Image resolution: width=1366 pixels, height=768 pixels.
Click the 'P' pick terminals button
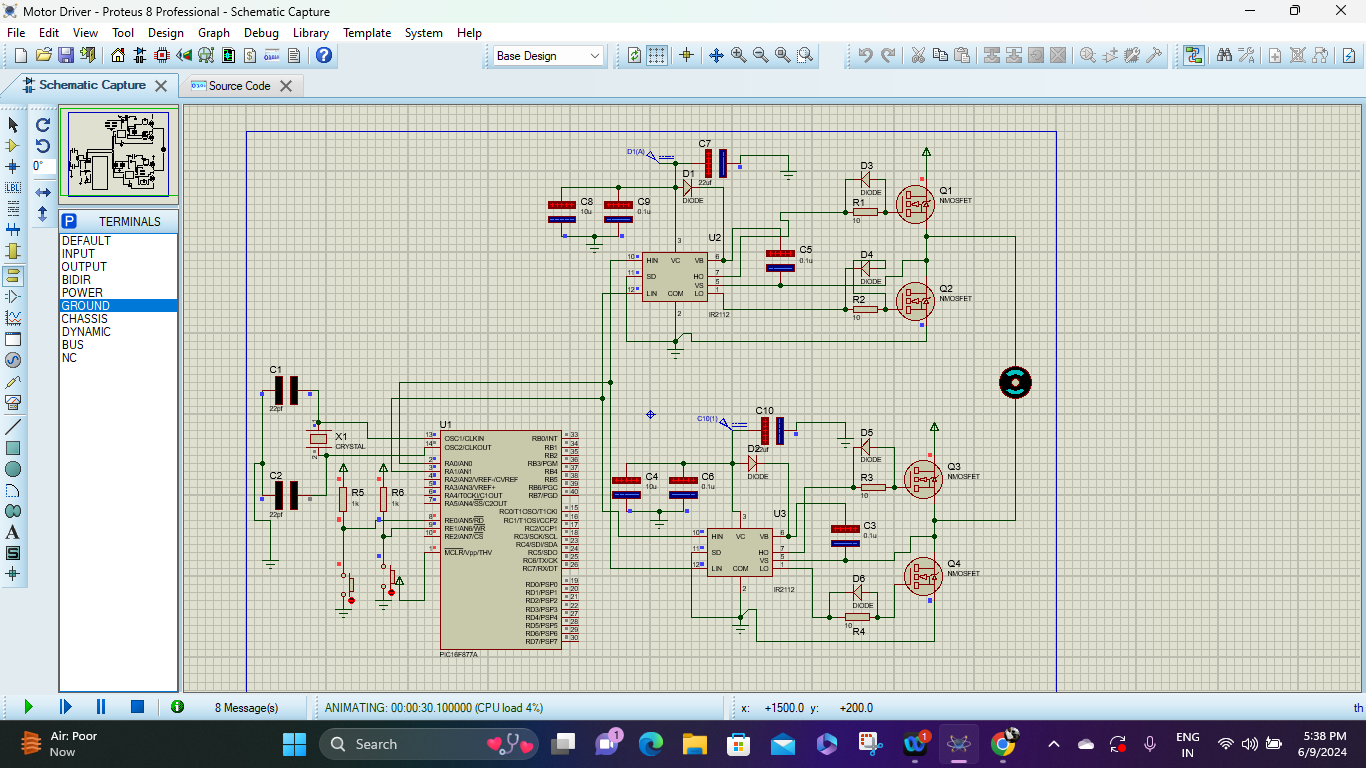(x=69, y=221)
